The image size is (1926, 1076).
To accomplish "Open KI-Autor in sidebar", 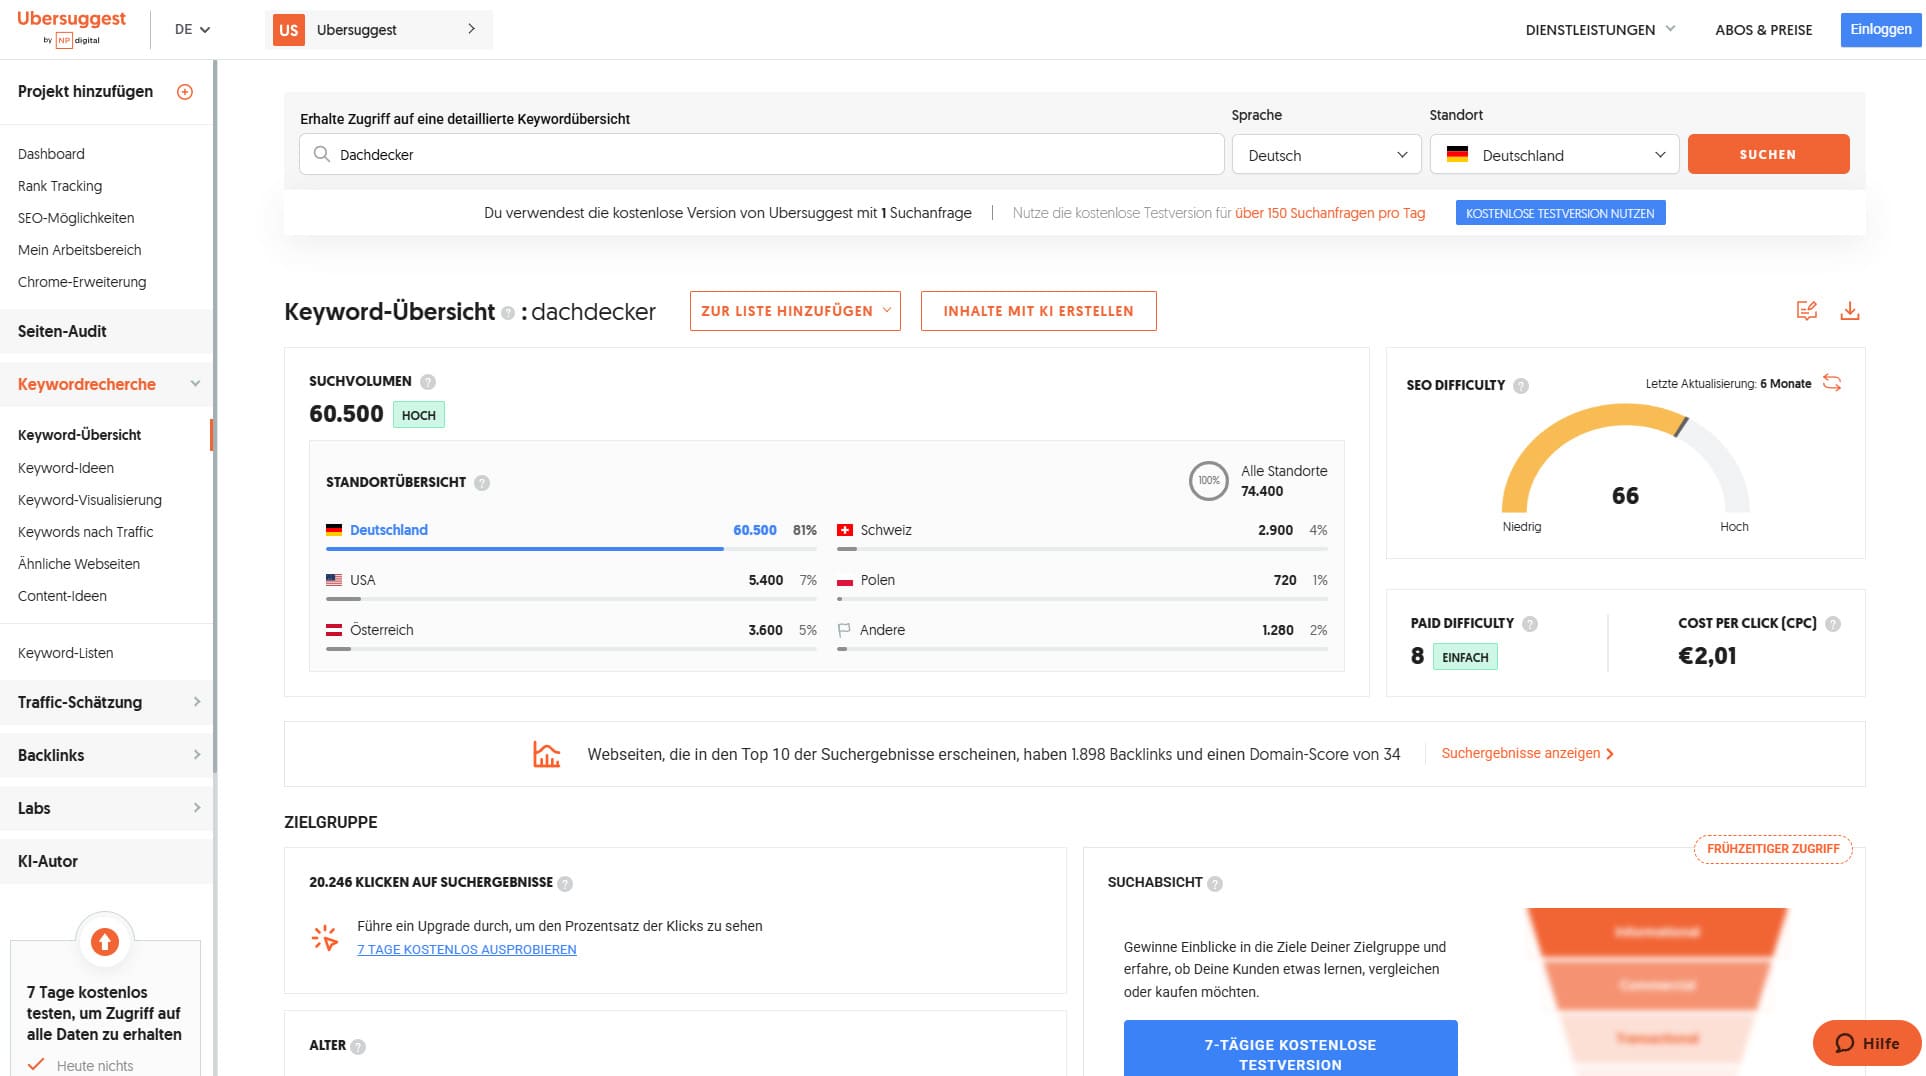I will (x=107, y=861).
